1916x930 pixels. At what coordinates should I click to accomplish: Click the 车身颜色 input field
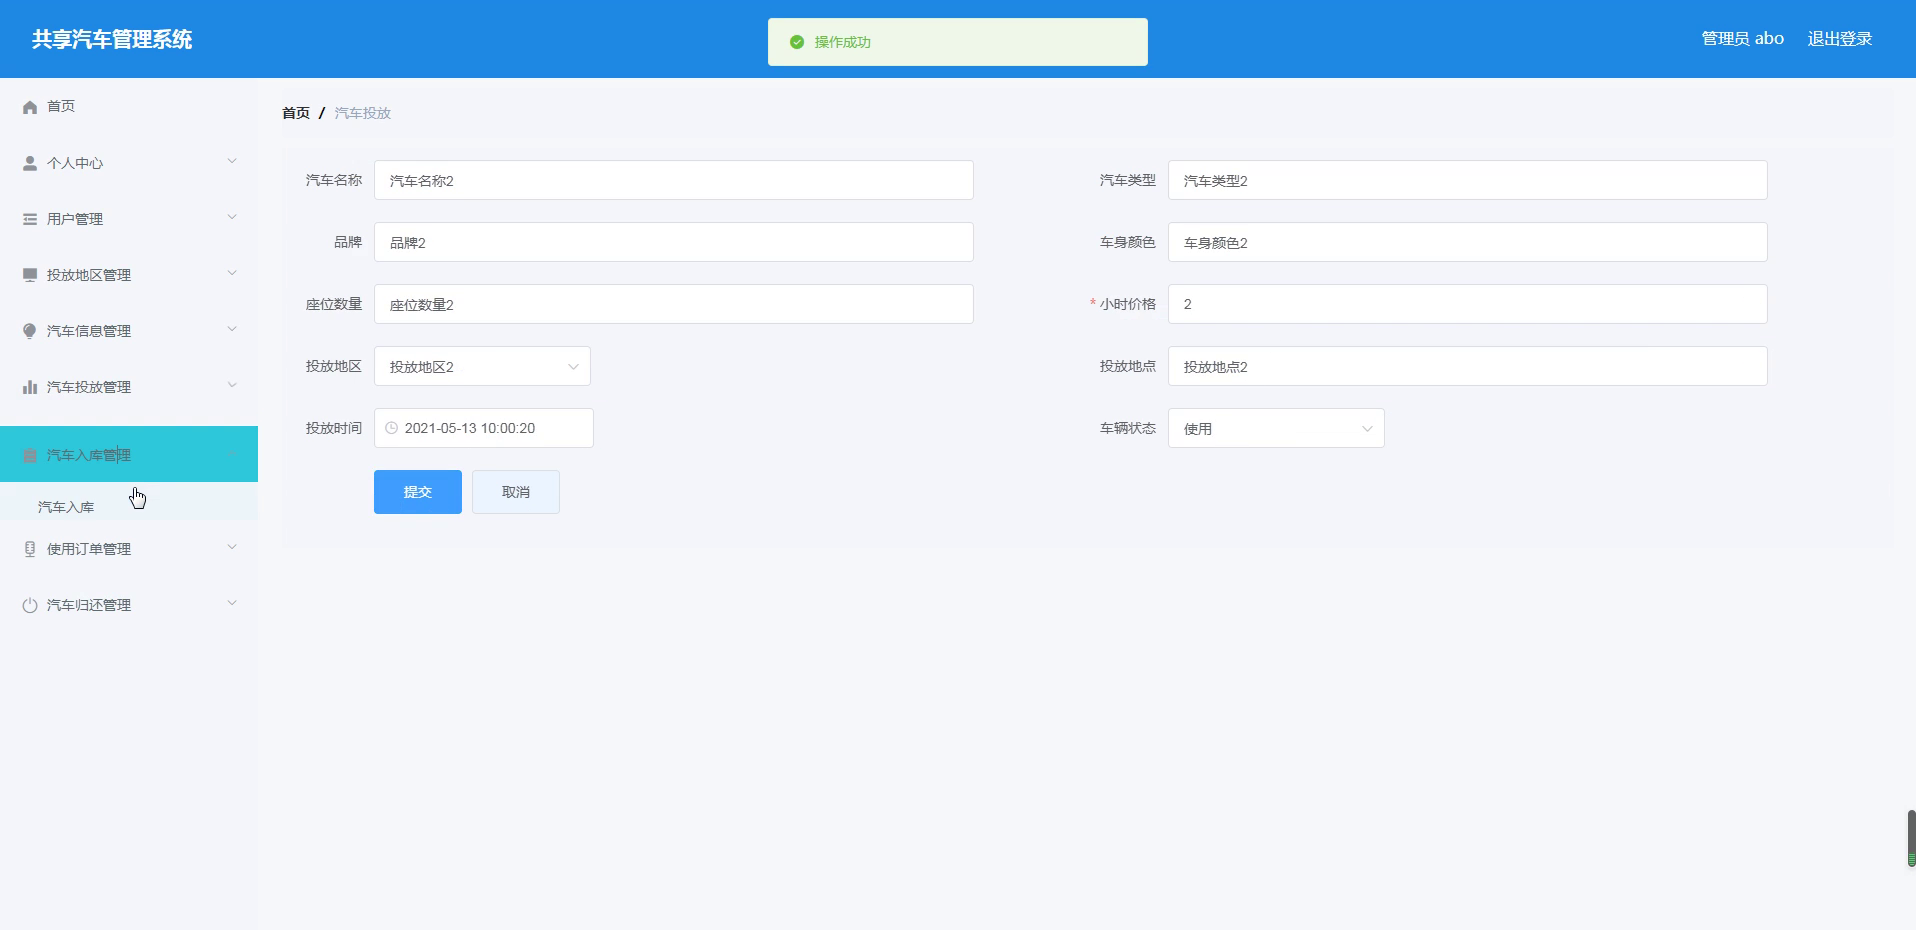1468,242
